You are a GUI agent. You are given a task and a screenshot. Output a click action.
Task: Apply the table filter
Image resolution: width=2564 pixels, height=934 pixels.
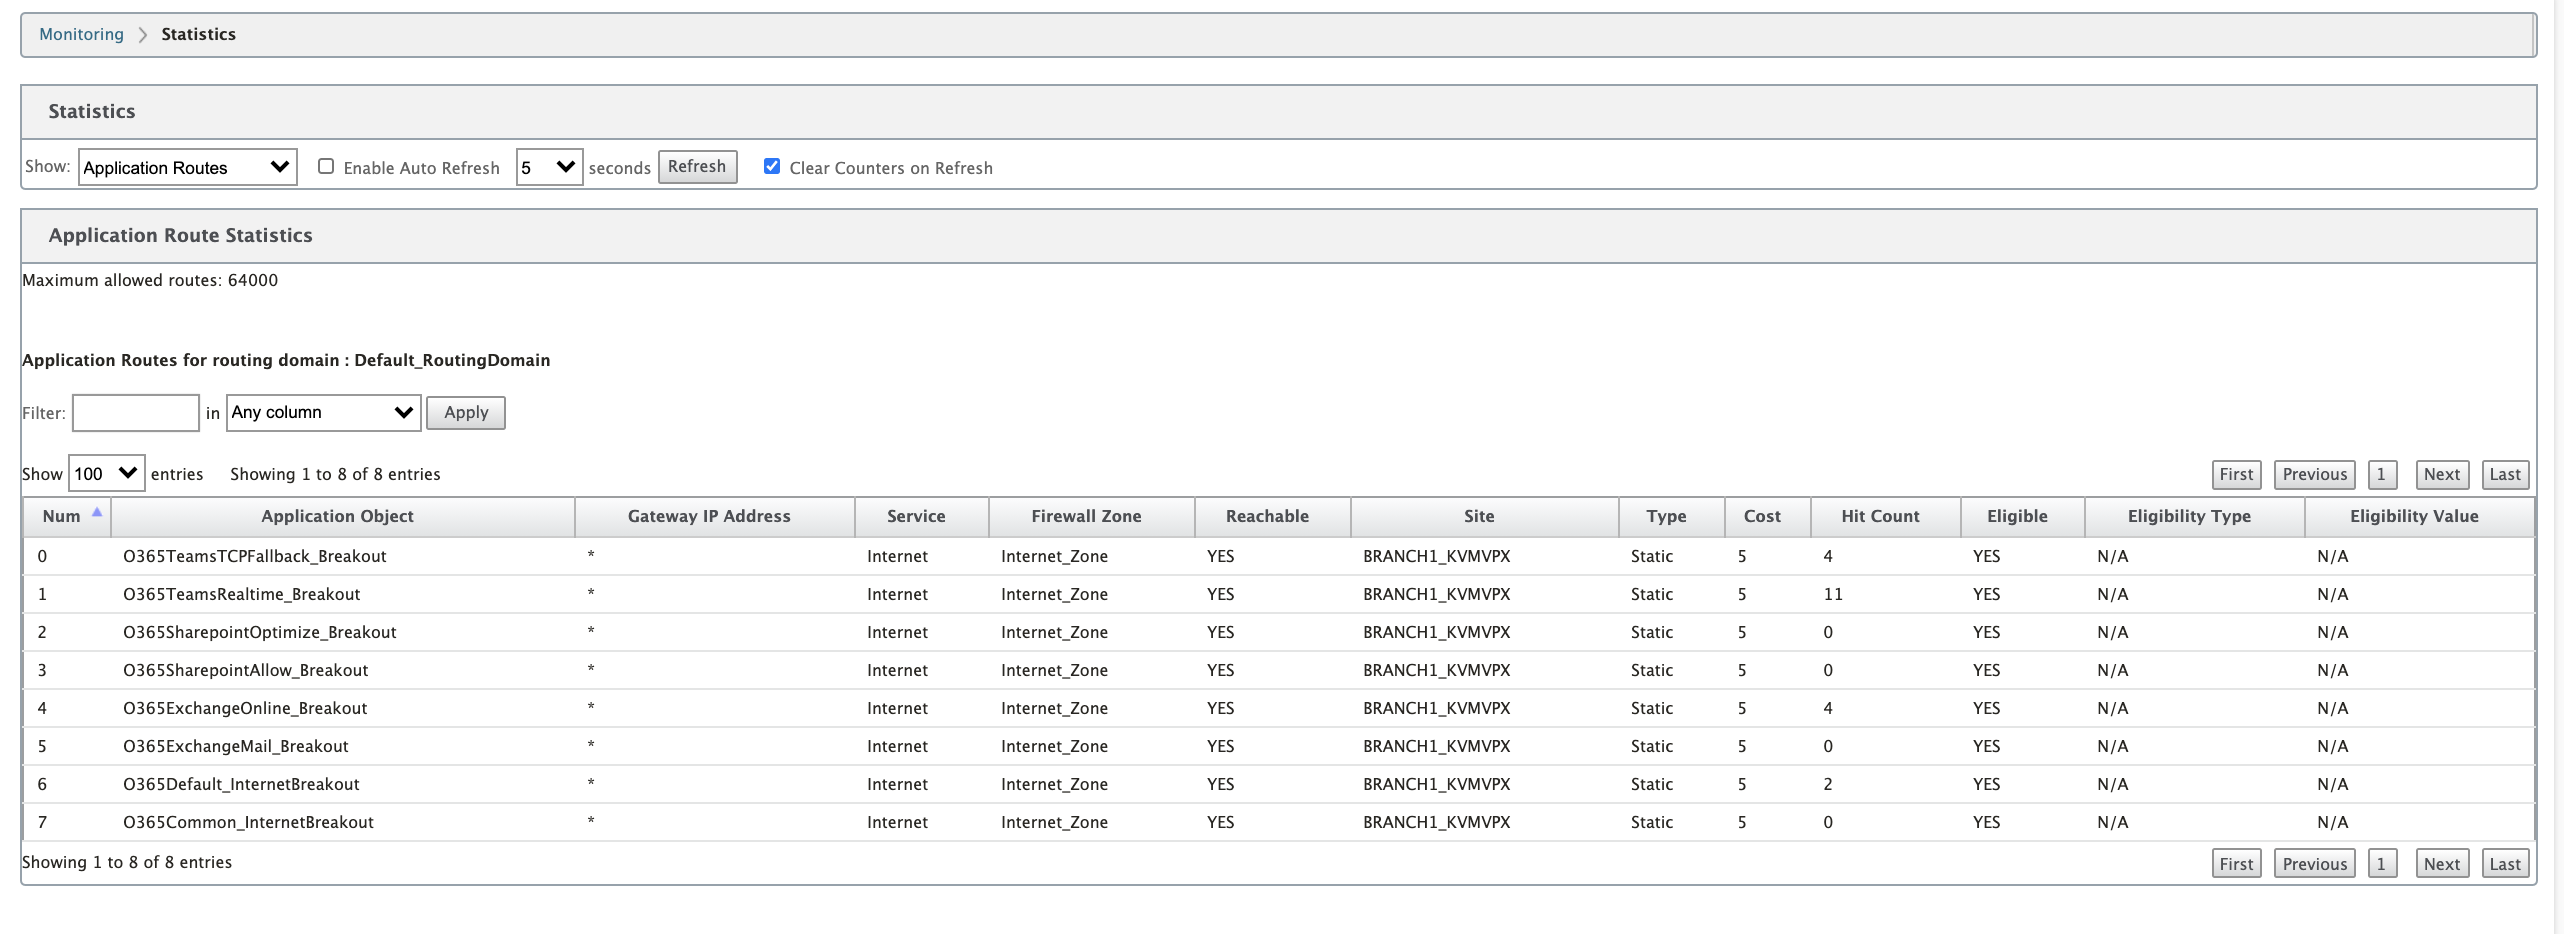tap(466, 413)
